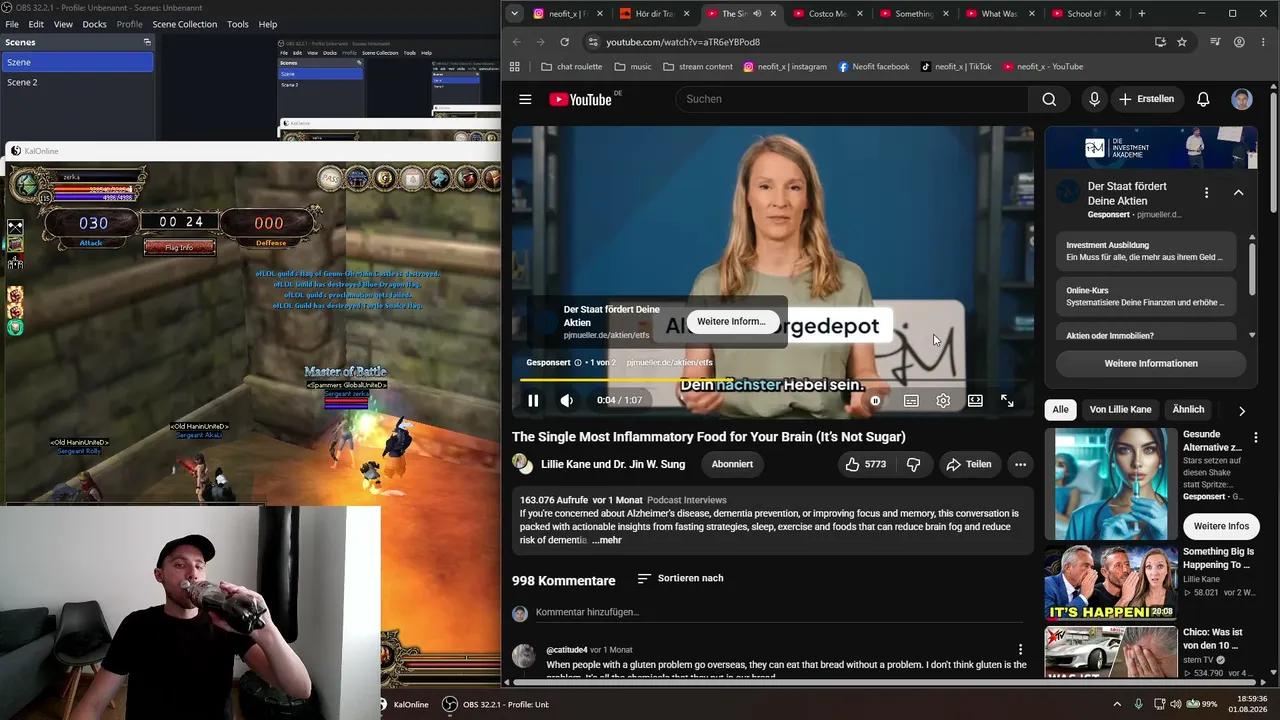The width and height of the screenshot is (1280, 720).
Task: Switch the video to theater mode
Action: (975, 400)
